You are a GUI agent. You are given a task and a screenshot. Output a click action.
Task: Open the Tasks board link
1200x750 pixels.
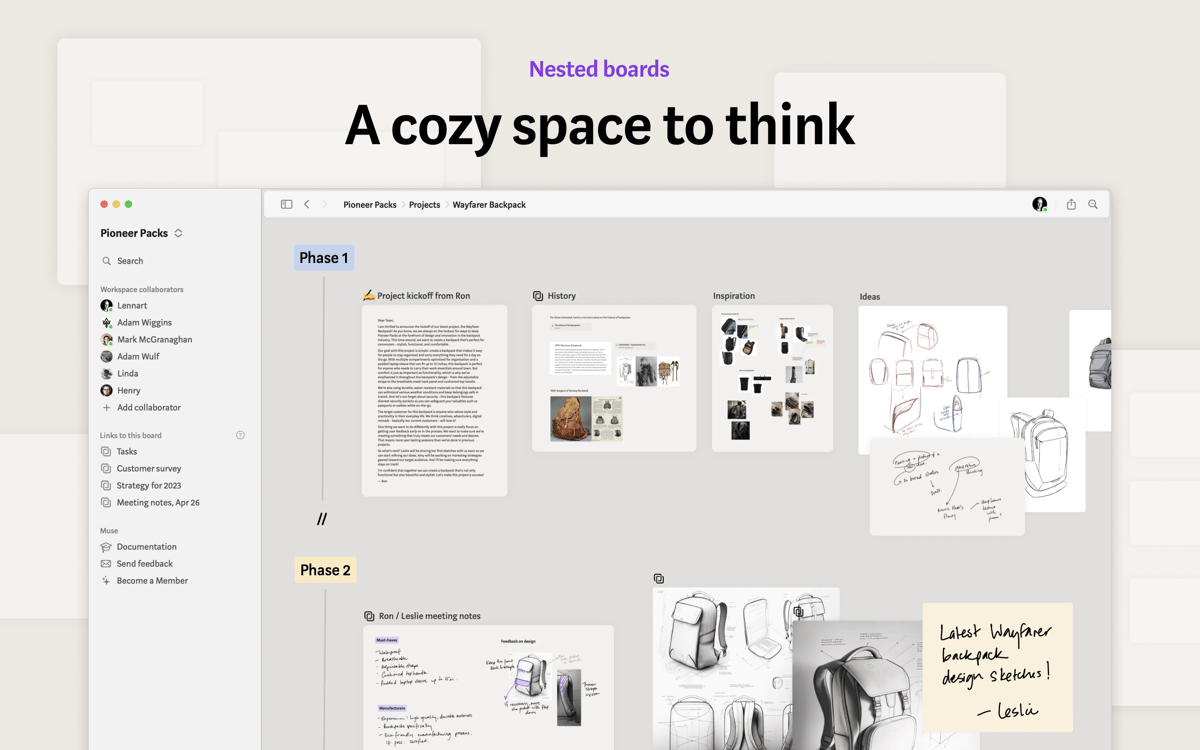[126, 452]
